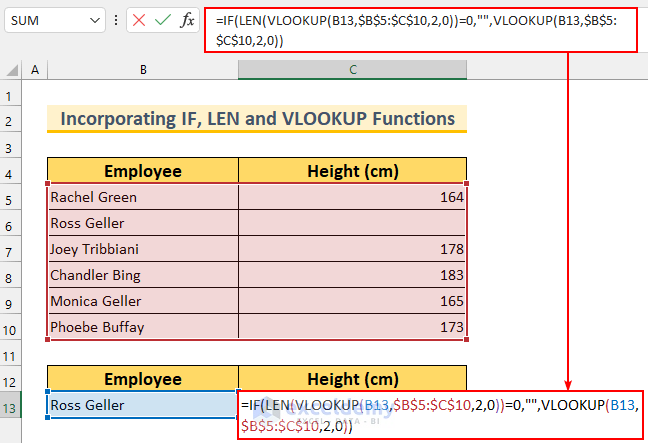Click into the formula bar text

[421, 30]
